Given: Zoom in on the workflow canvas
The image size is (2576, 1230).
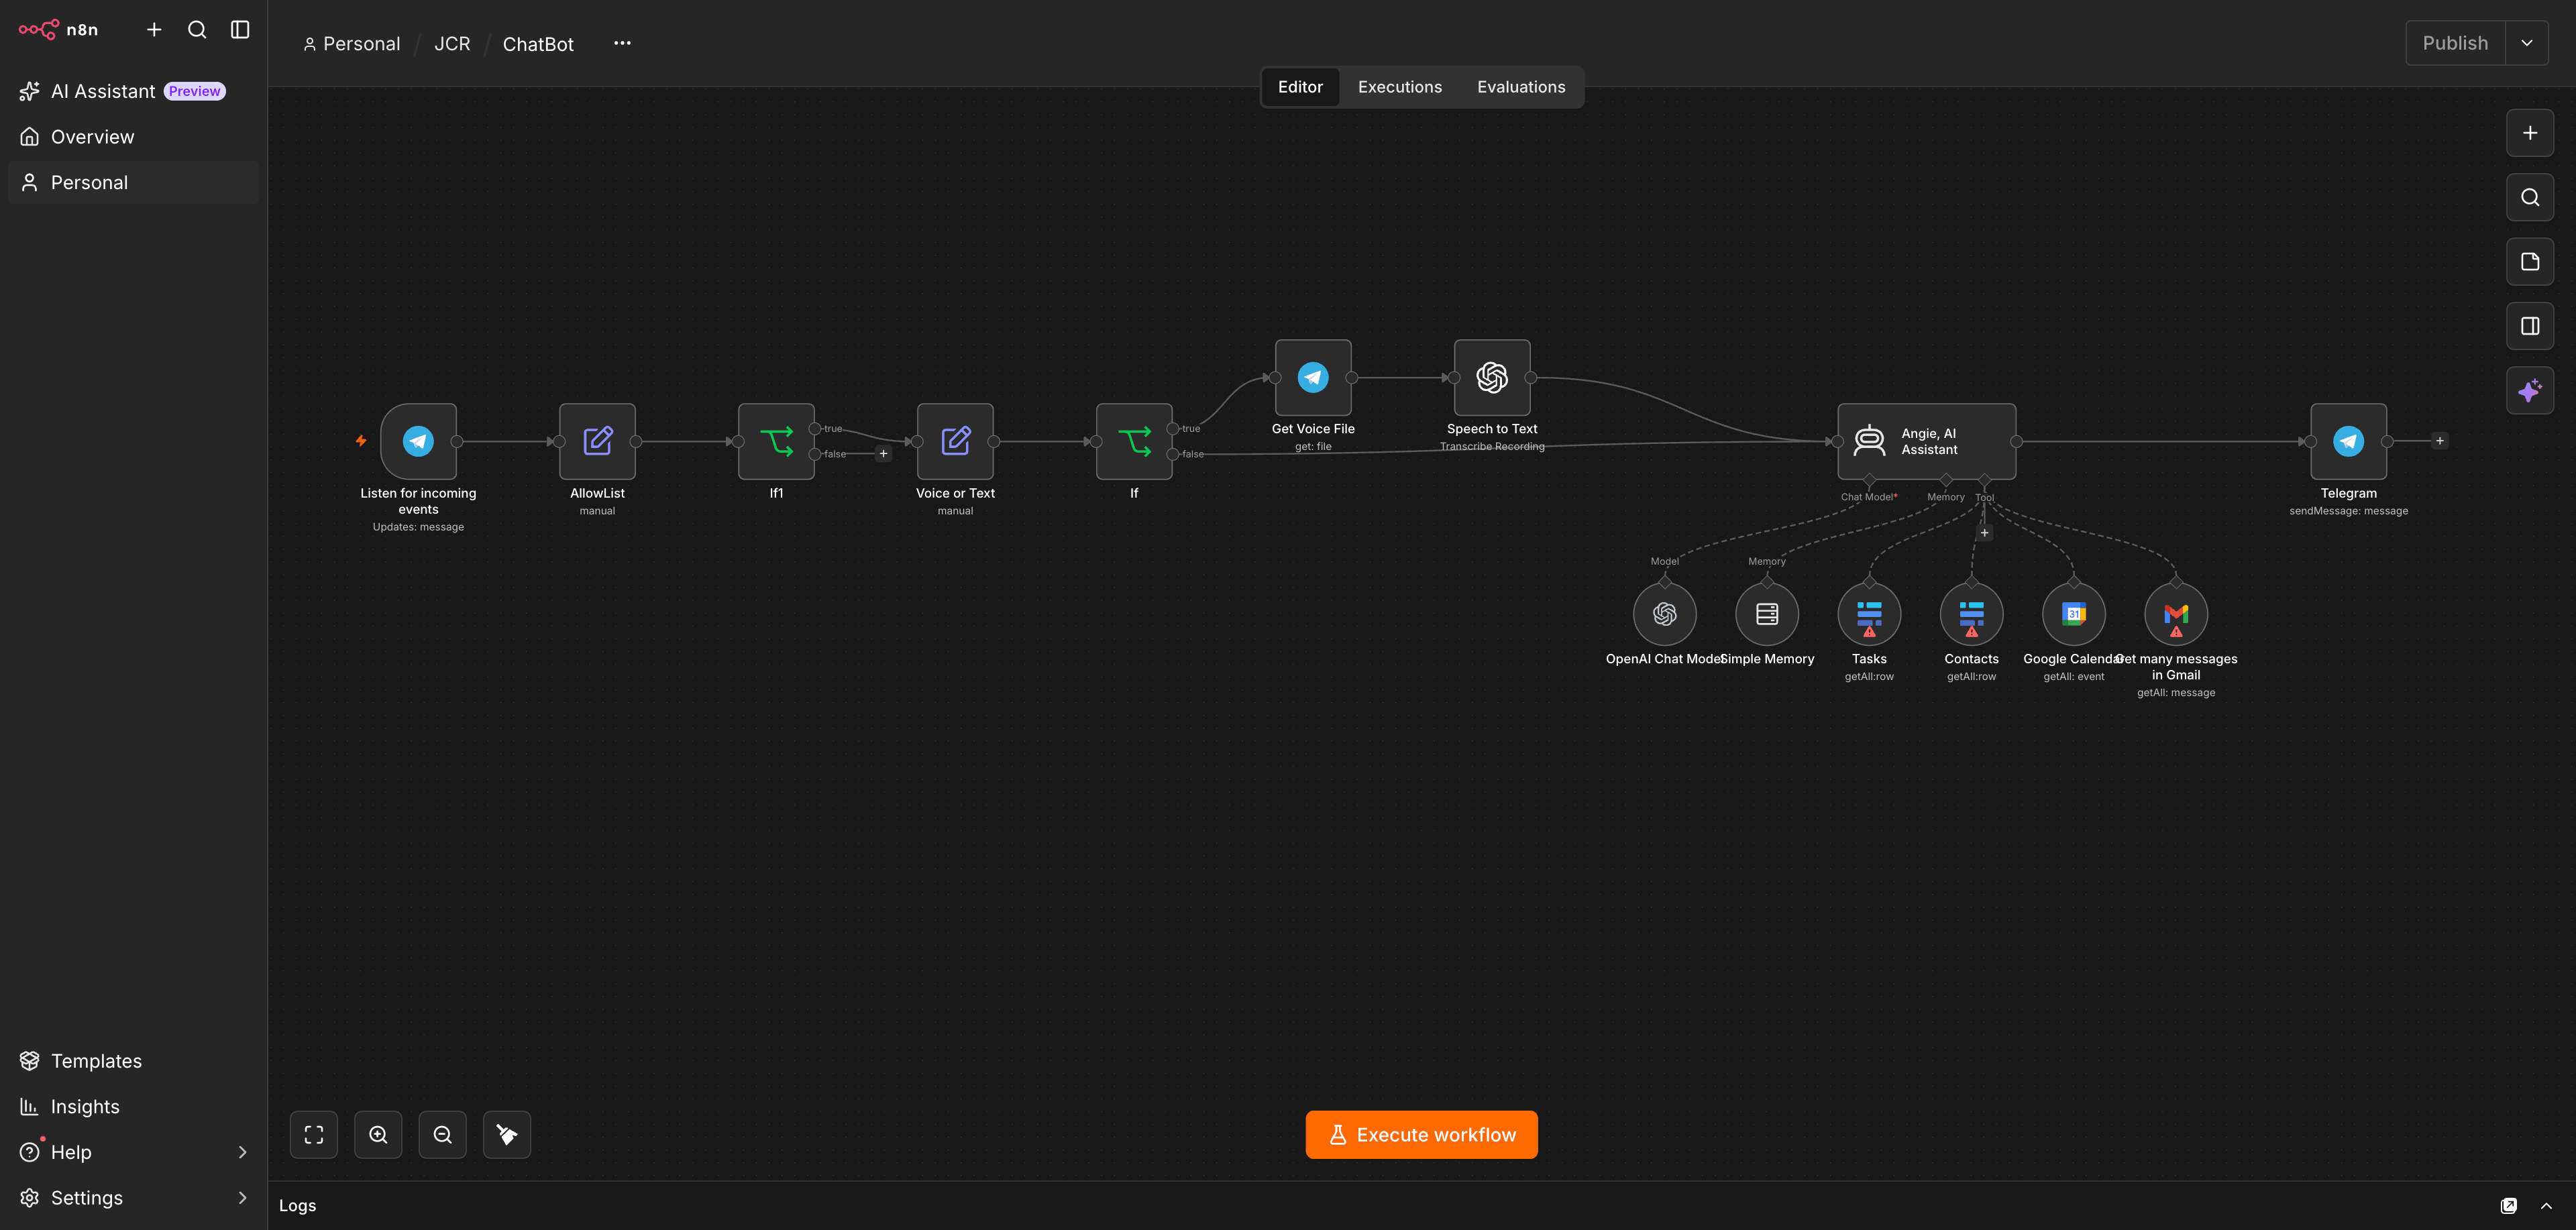Looking at the screenshot, I should (x=378, y=1135).
